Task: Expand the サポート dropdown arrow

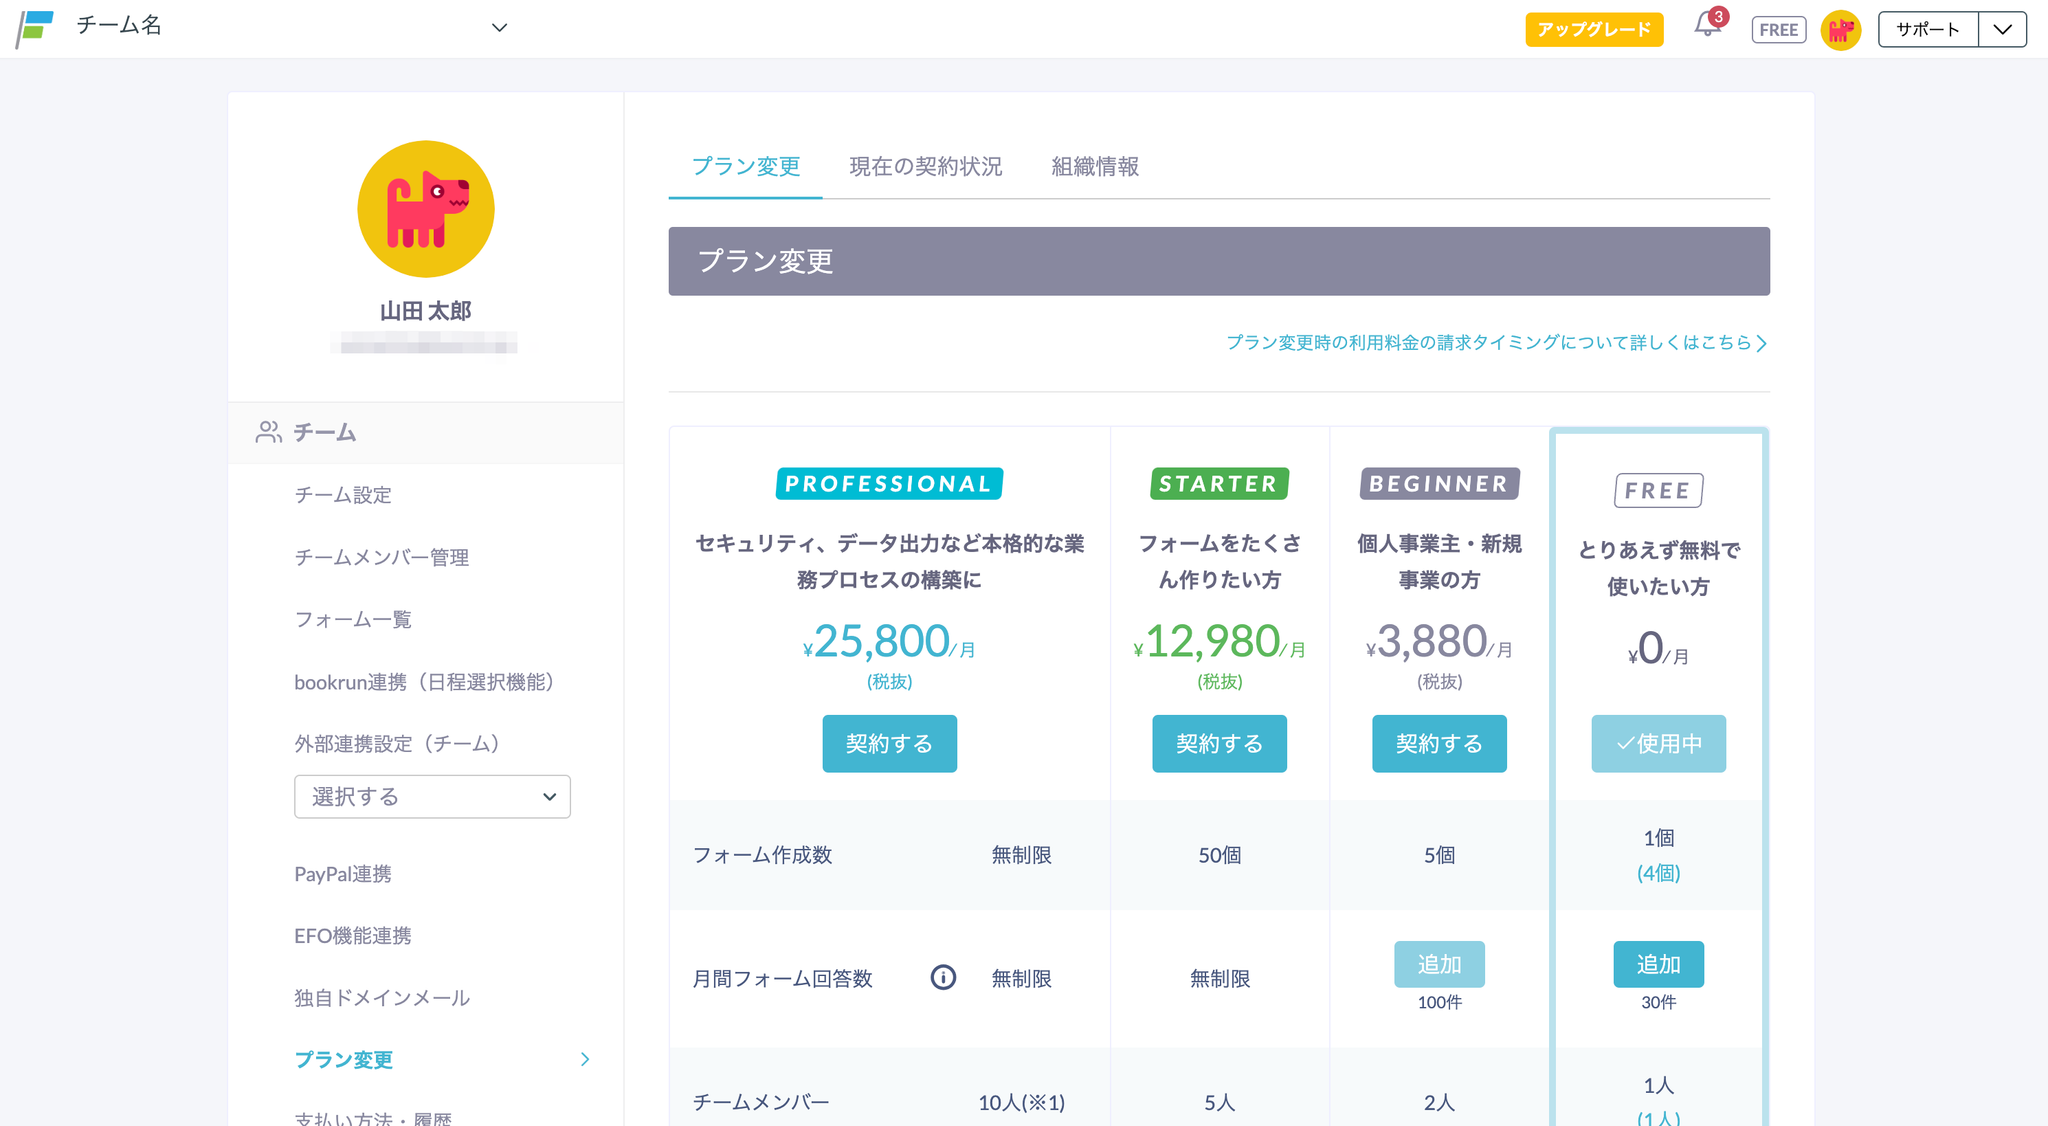Action: point(2002,29)
